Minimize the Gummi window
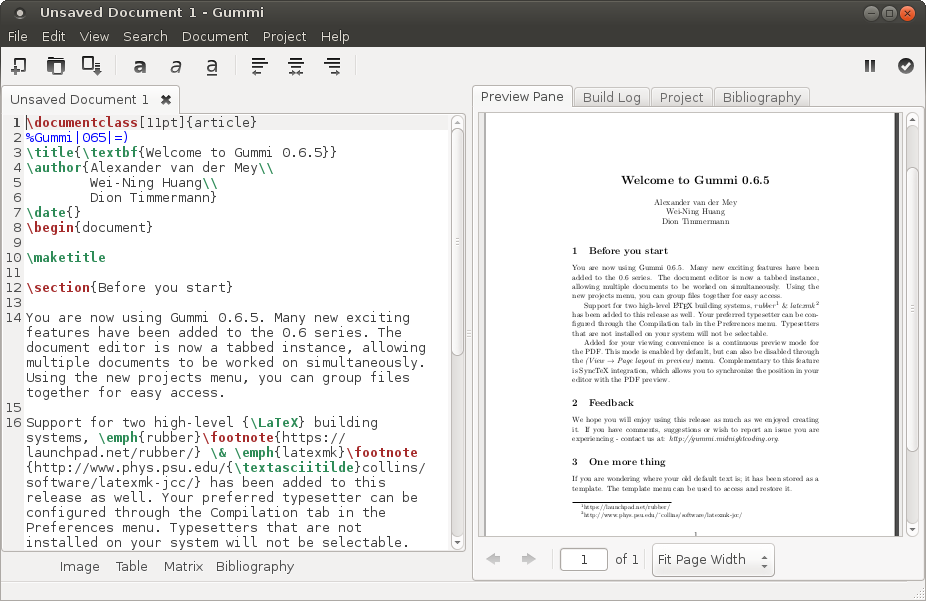 [x=871, y=12]
